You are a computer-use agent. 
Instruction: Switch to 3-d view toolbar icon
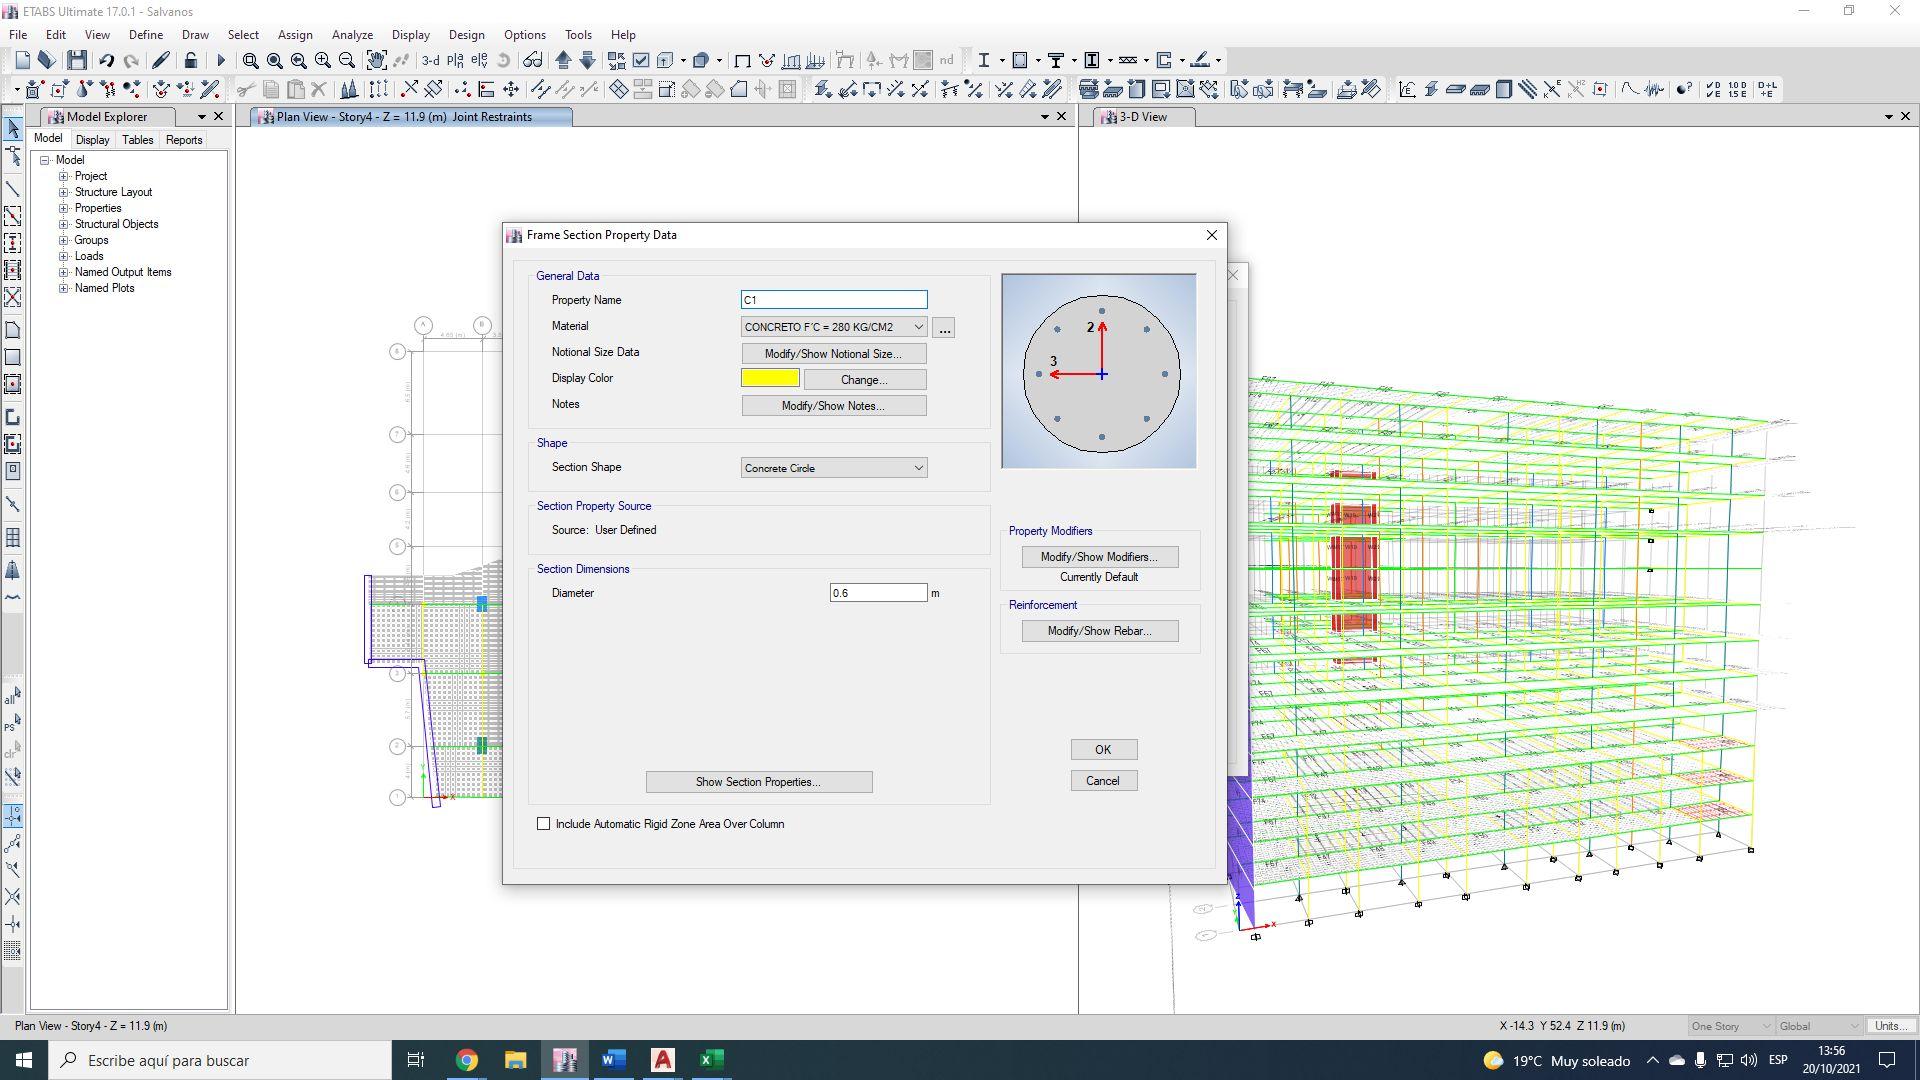pos(430,60)
